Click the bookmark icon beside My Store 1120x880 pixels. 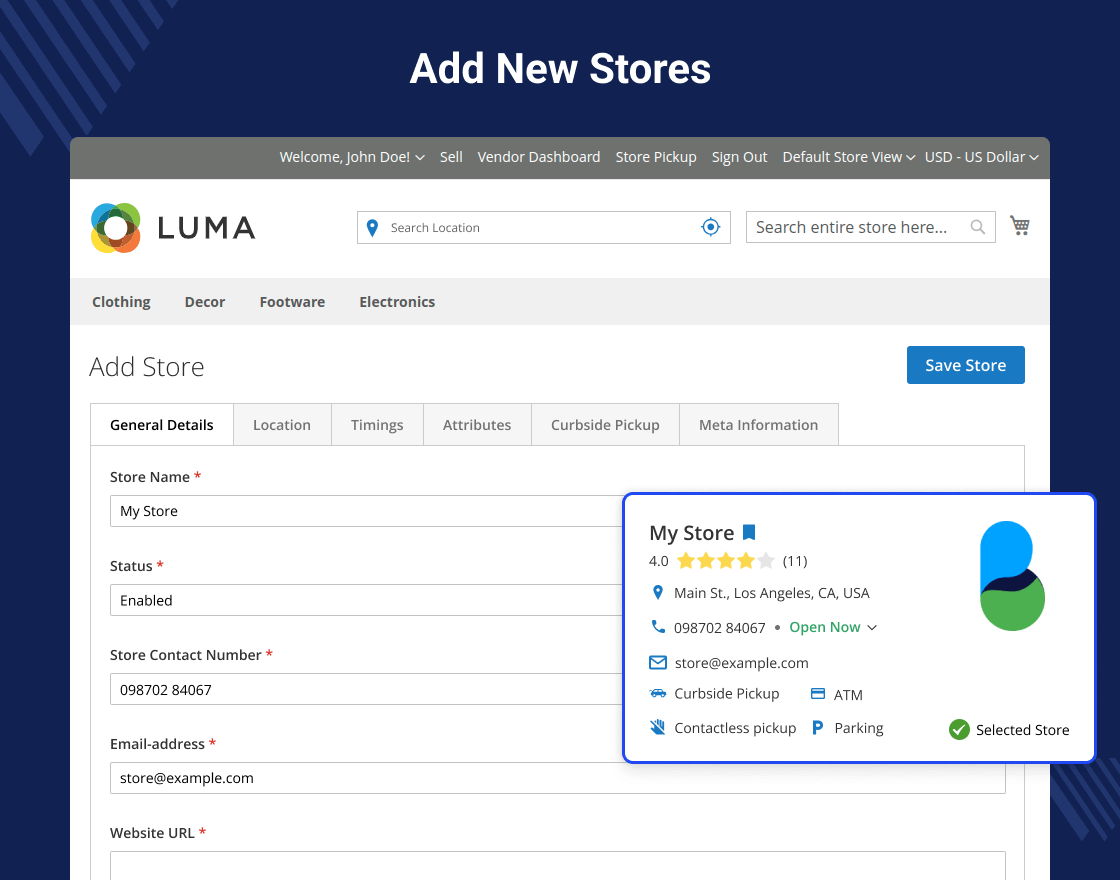click(749, 532)
